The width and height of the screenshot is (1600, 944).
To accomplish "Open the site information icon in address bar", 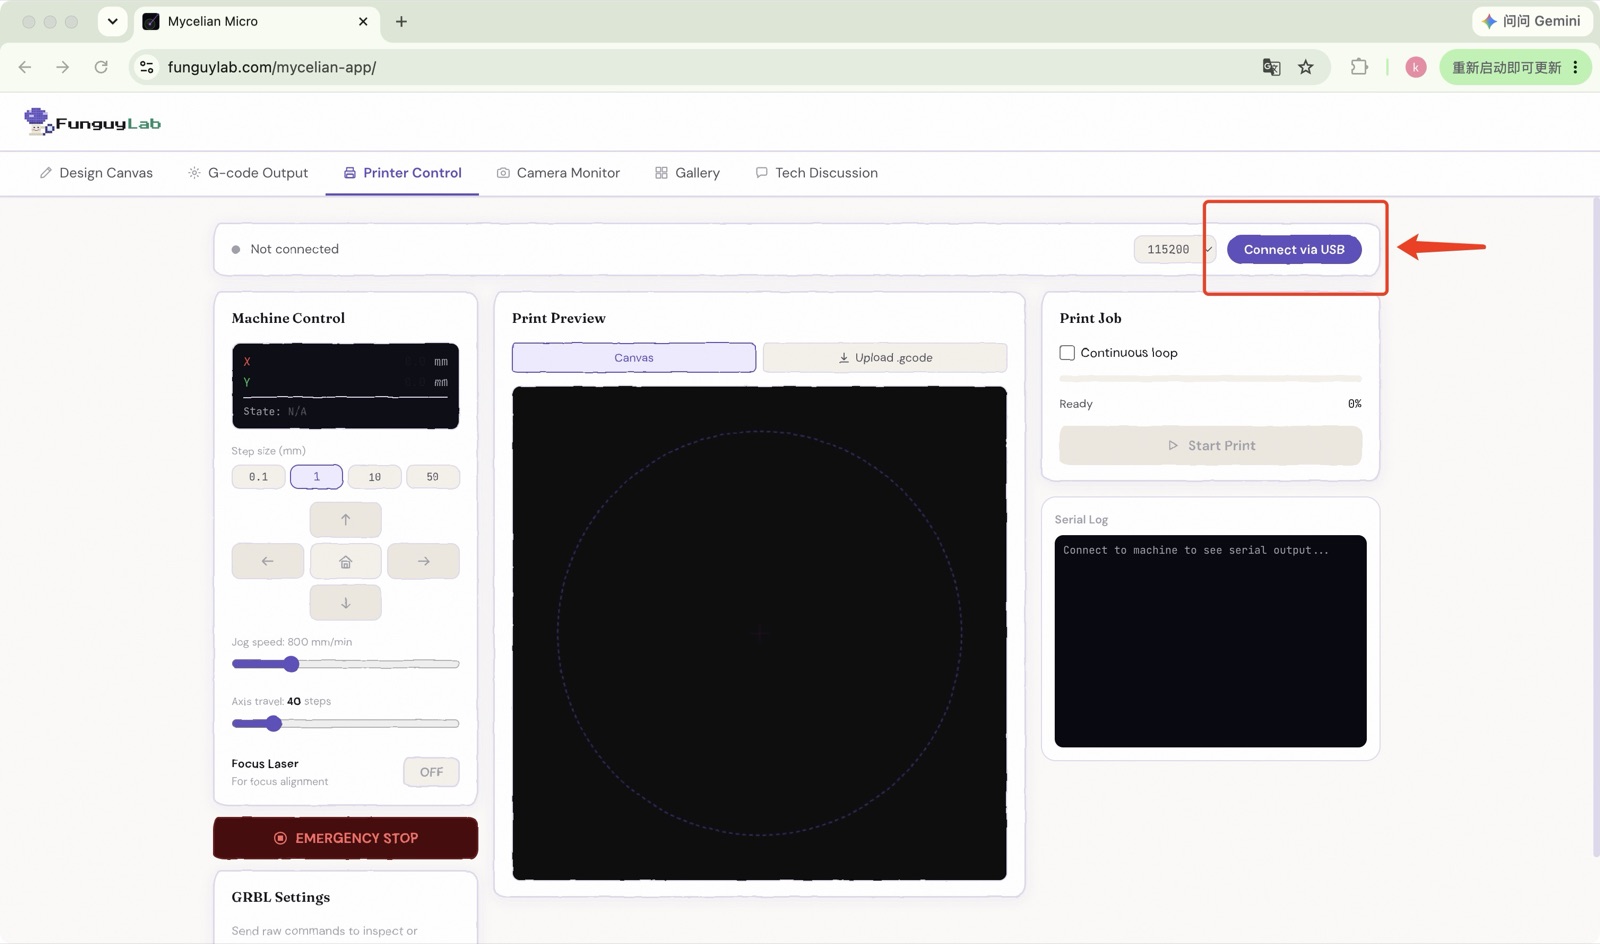I will 147,67.
